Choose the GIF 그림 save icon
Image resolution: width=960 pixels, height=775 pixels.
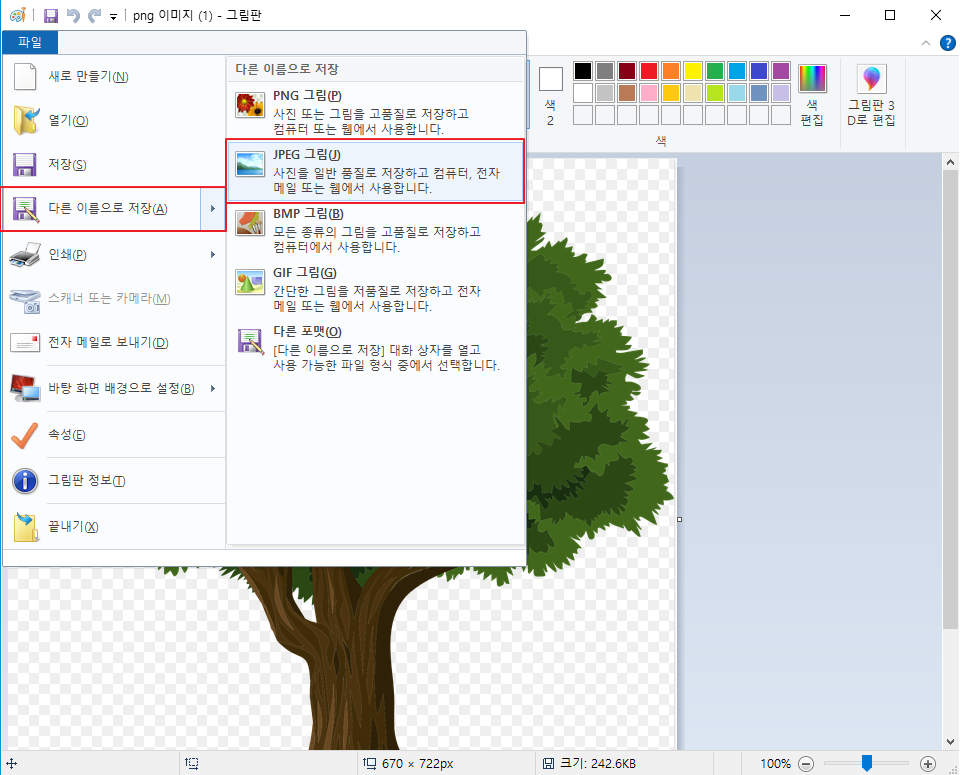click(x=250, y=281)
